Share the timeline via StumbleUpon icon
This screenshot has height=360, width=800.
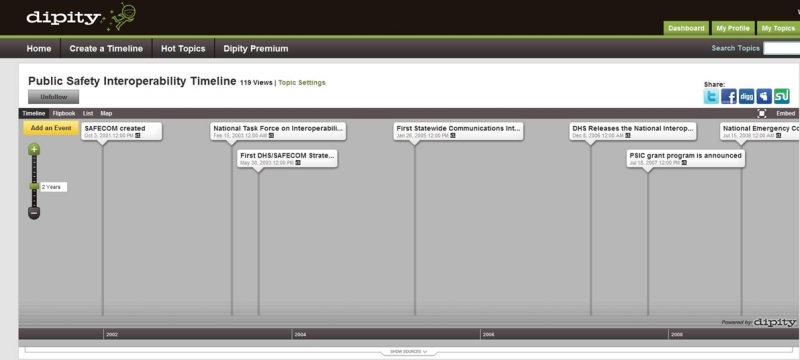pyautogui.click(x=782, y=96)
